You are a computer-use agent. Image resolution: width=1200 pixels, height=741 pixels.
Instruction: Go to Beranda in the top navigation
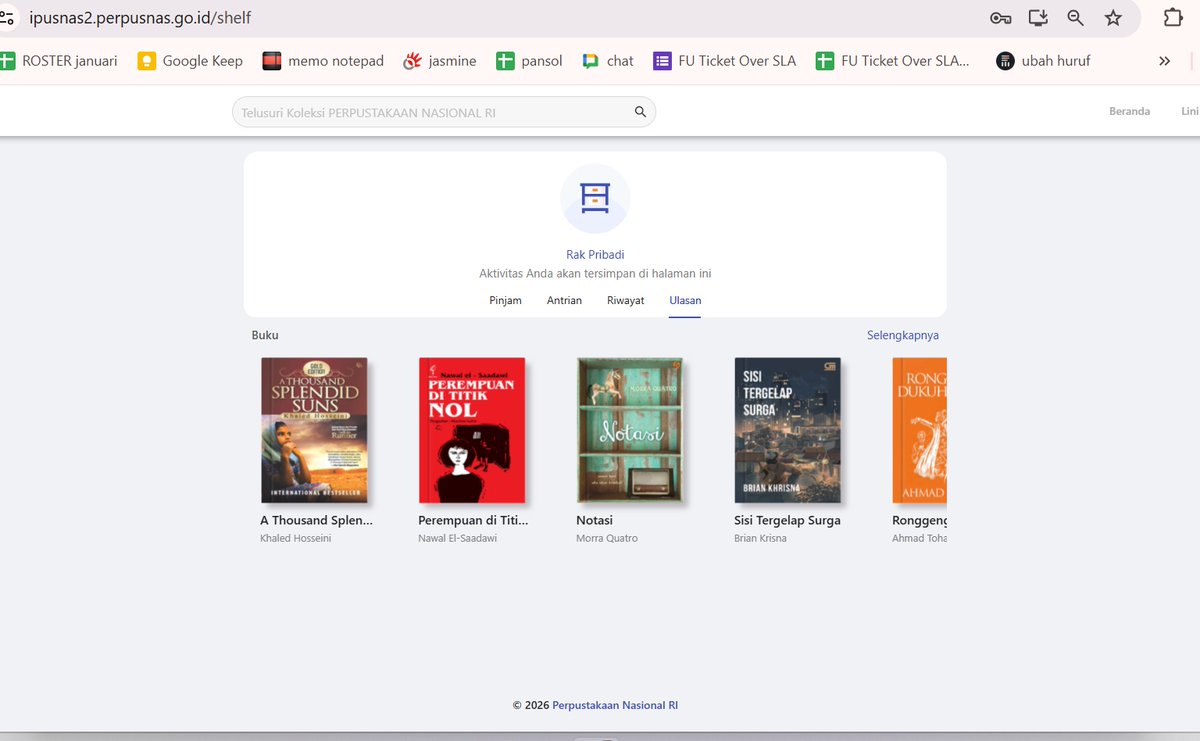[x=1129, y=111]
